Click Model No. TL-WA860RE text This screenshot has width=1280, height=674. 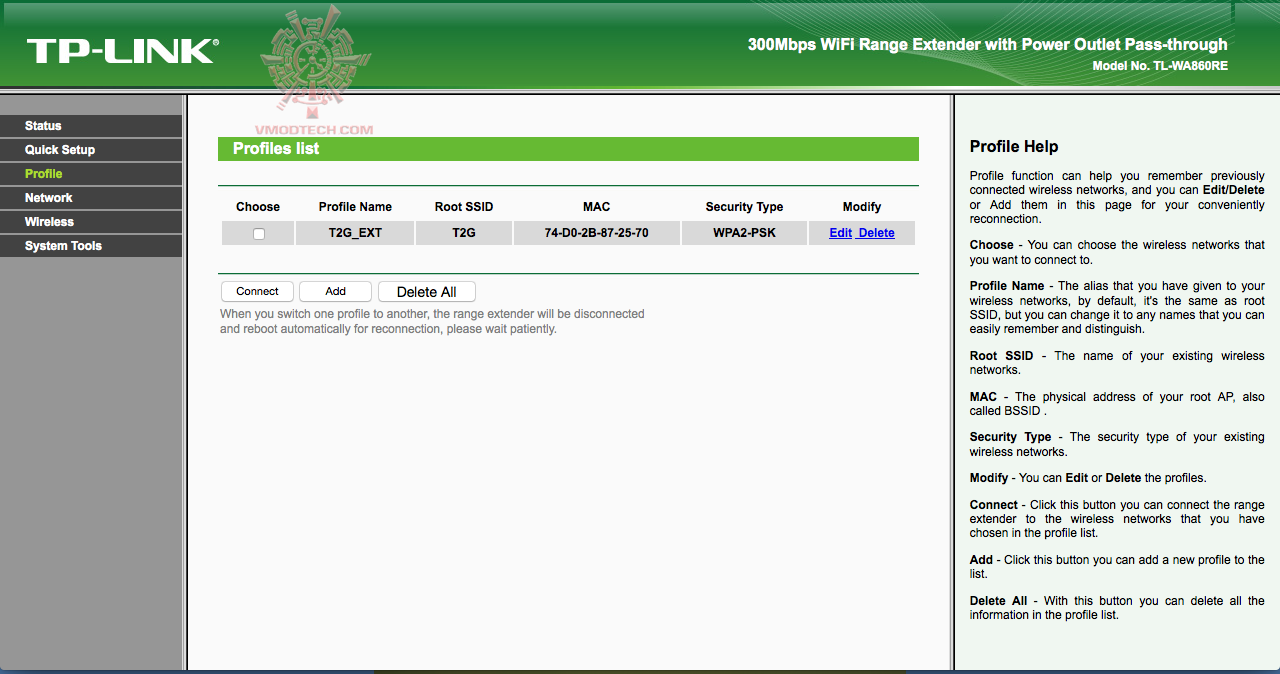1160,66
